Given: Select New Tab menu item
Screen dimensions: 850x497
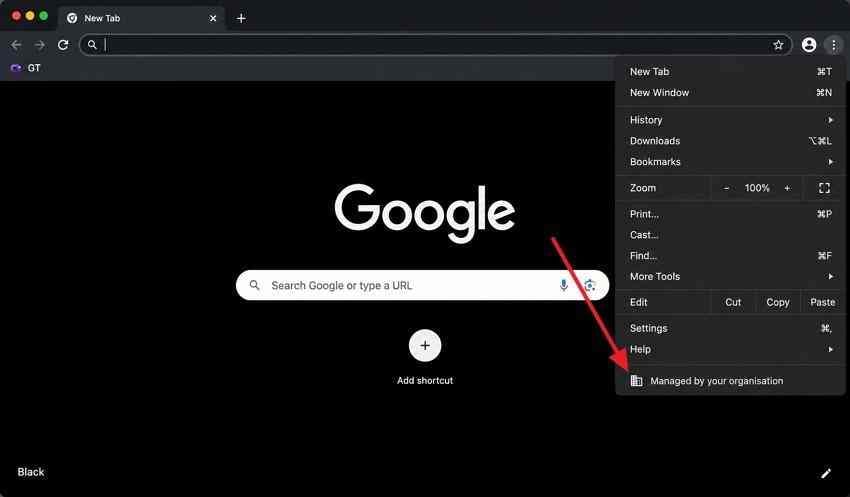Looking at the screenshot, I should pyautogui.click(x=730, y=72).
